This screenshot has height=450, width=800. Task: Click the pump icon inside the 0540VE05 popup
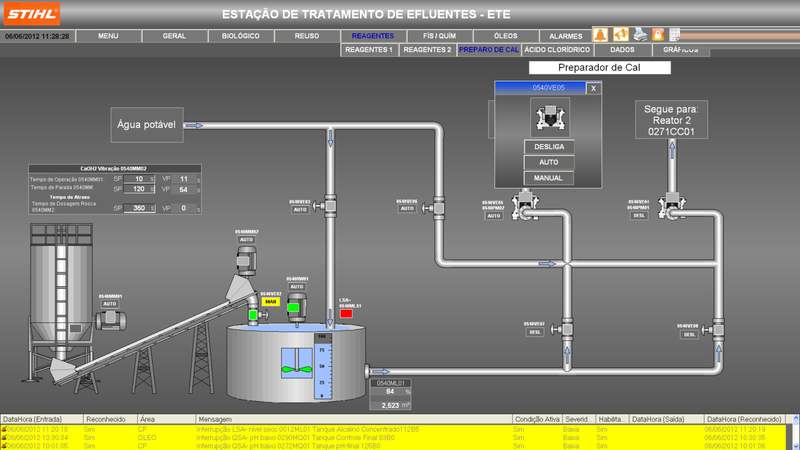[549, 117]
